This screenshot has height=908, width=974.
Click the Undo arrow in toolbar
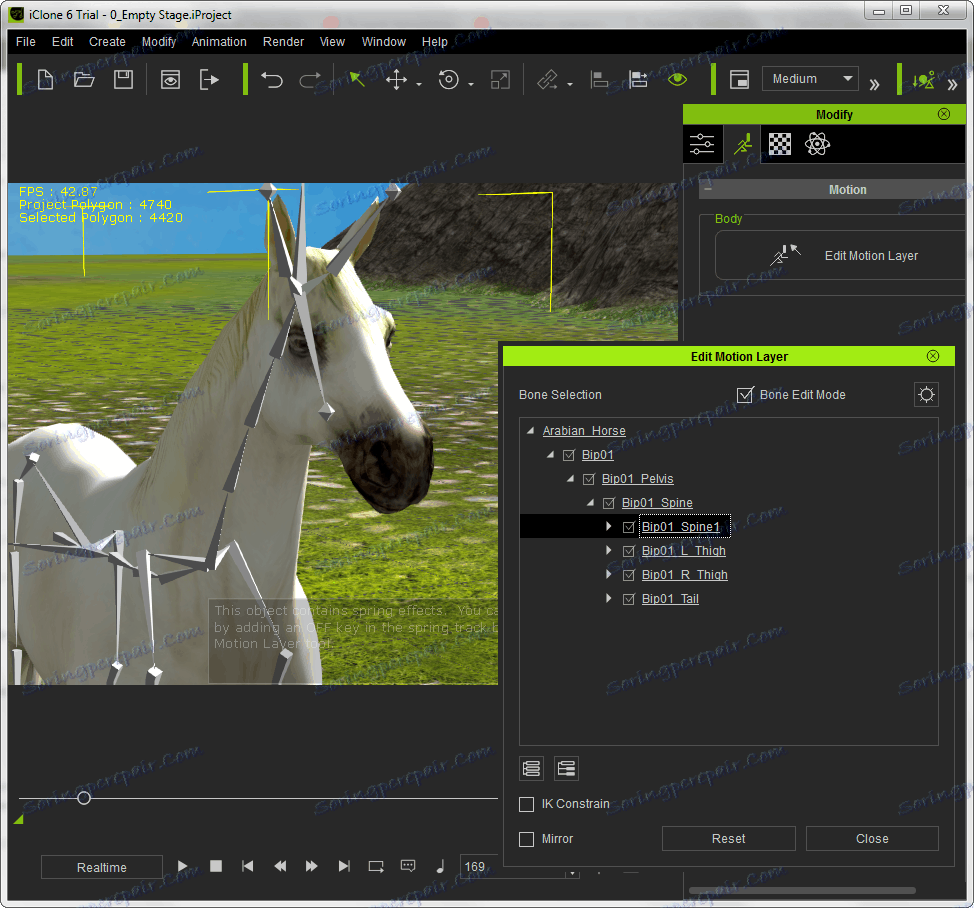(x=272, y=80)
